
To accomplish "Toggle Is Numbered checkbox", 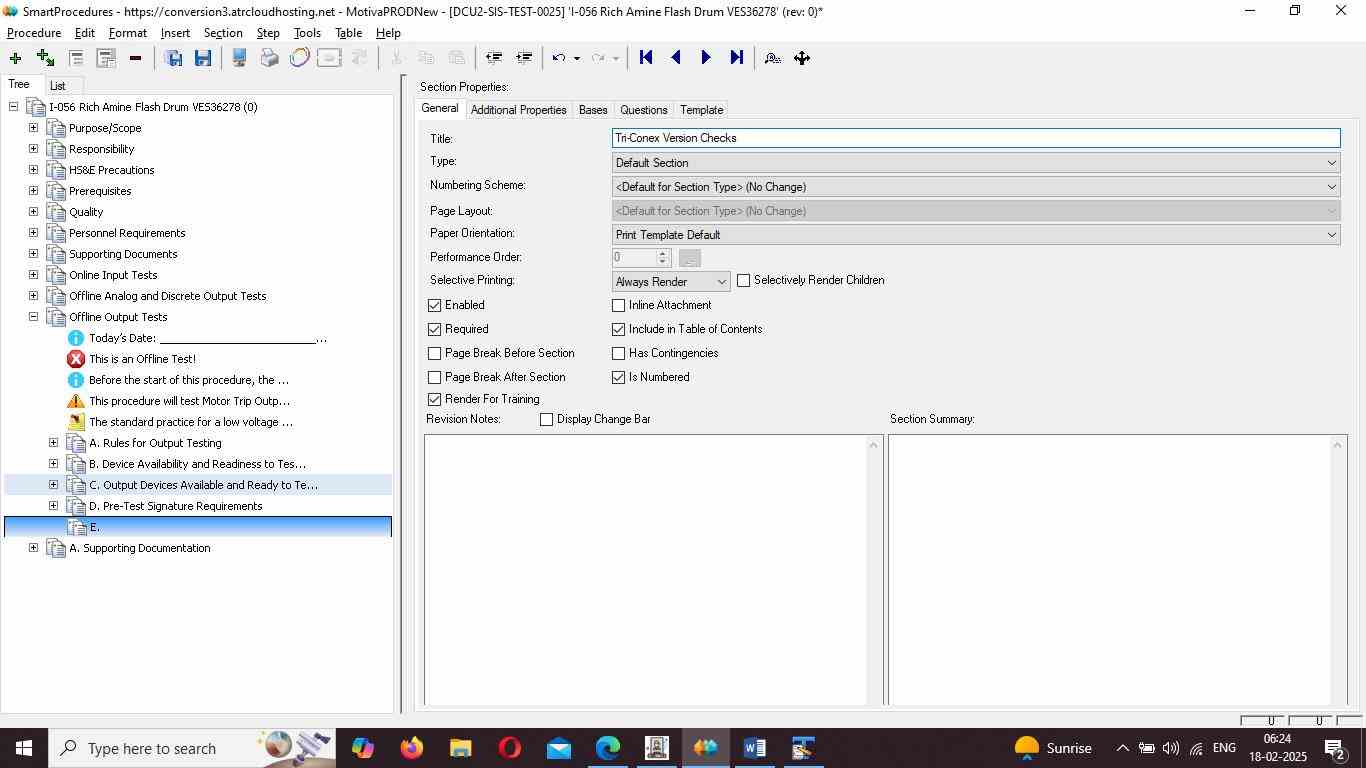I will point(618,377).
